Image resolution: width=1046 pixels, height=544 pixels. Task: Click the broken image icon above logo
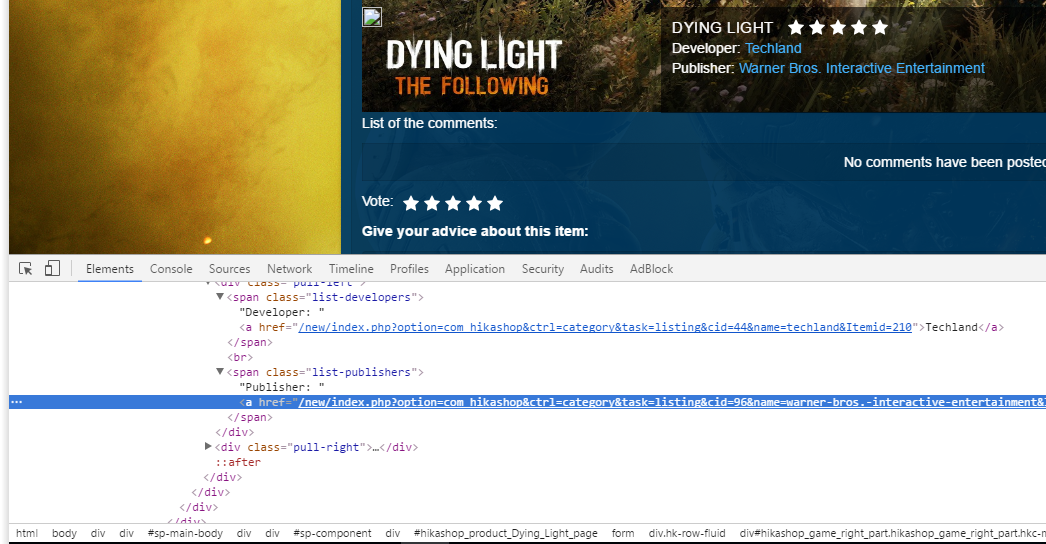click(372, 17)
